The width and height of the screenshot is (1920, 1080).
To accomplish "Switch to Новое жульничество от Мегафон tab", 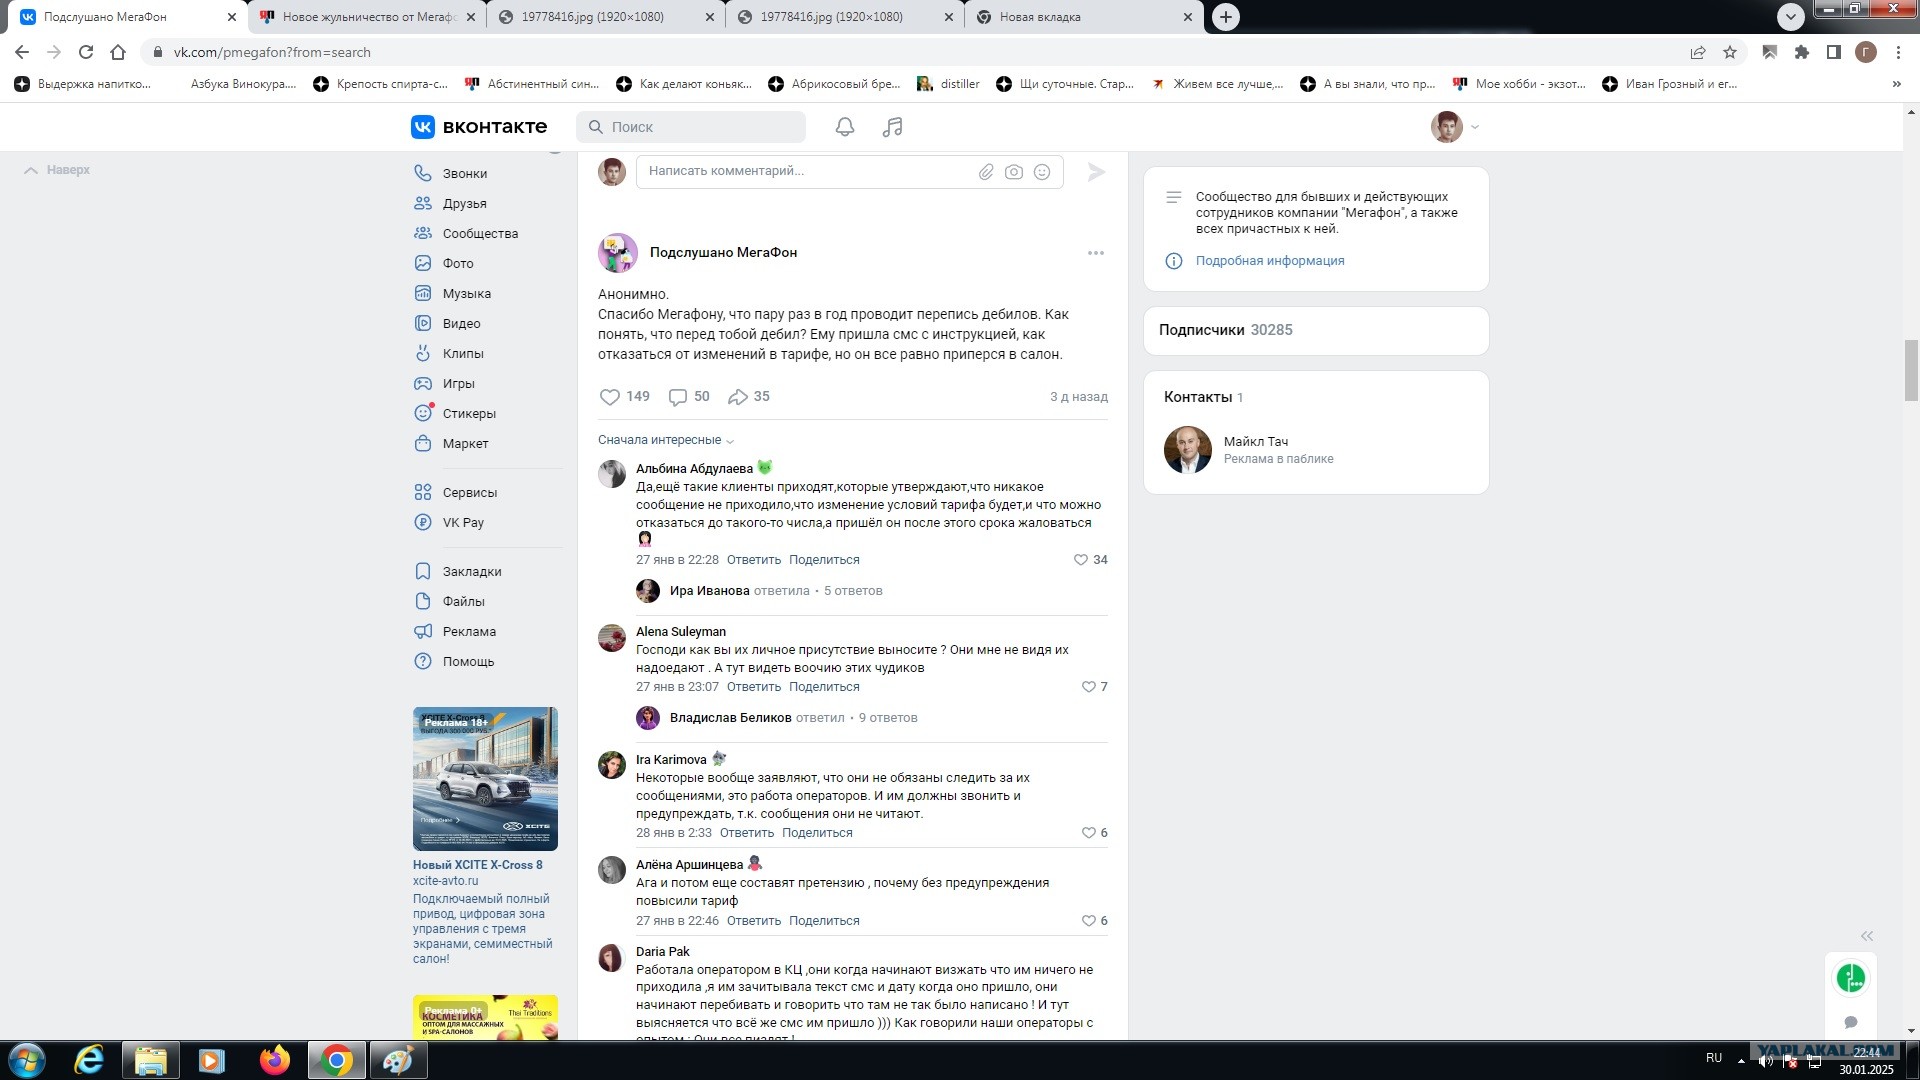I will click(x=368, y=17).
